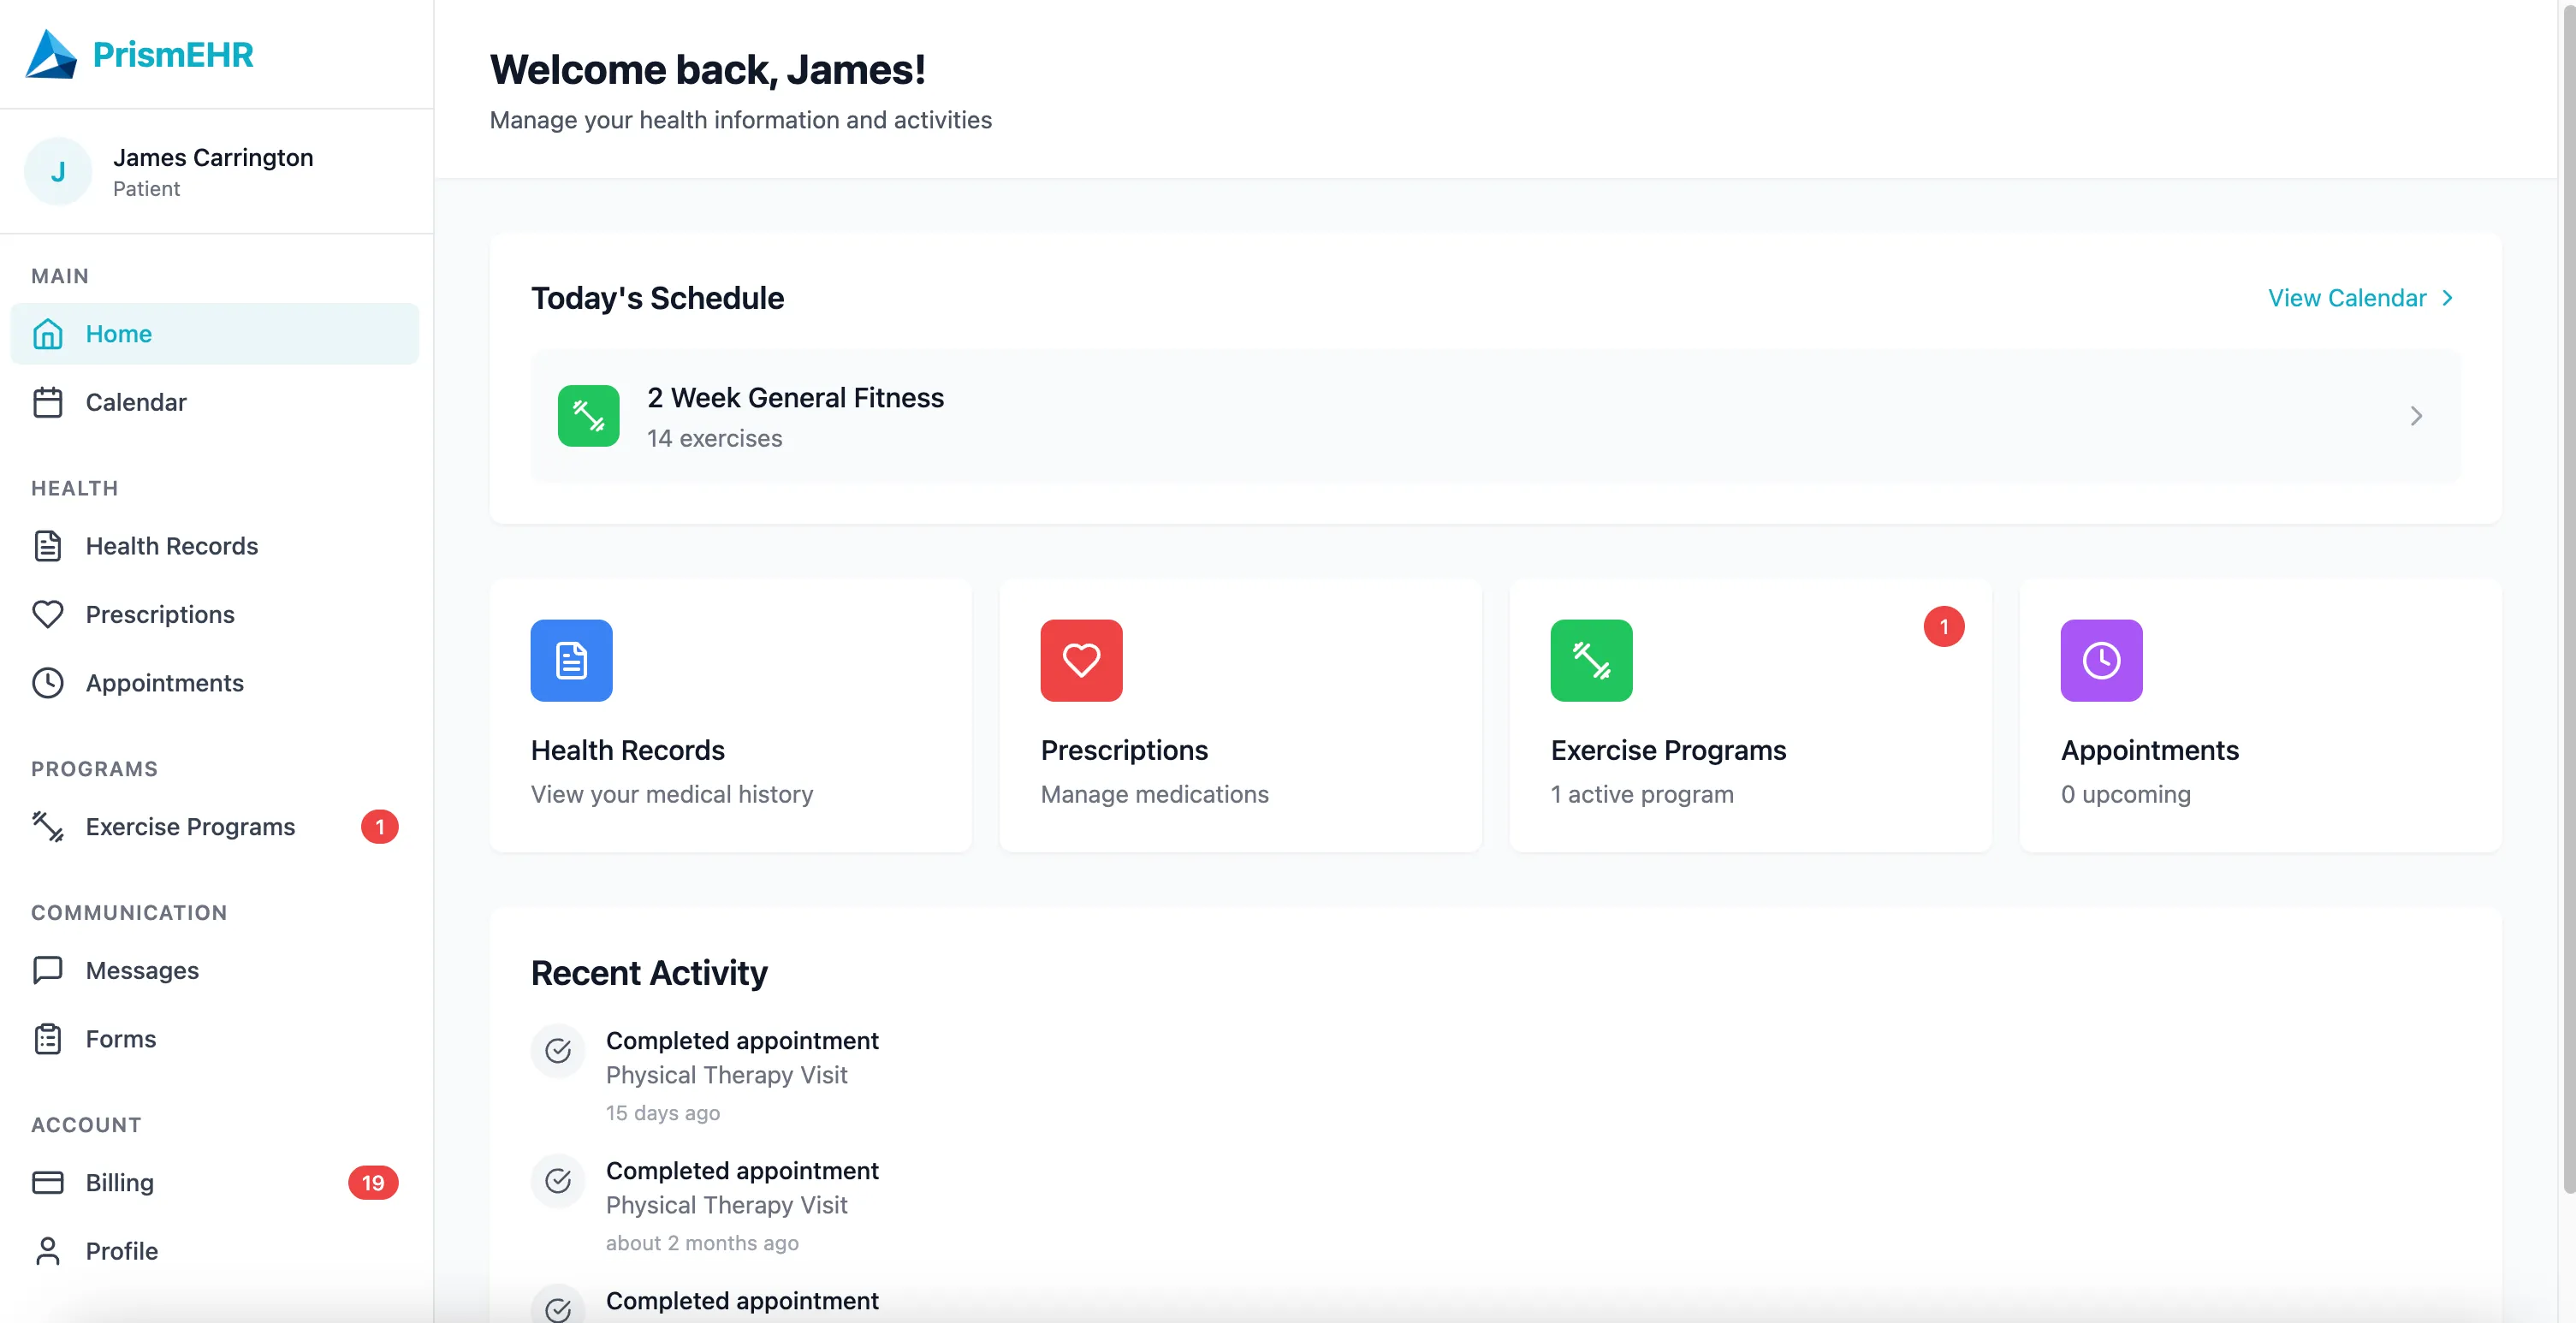Select Exercise Programs in the sidebar
Screen dimensions: 2576x1323
pos(215,827)
